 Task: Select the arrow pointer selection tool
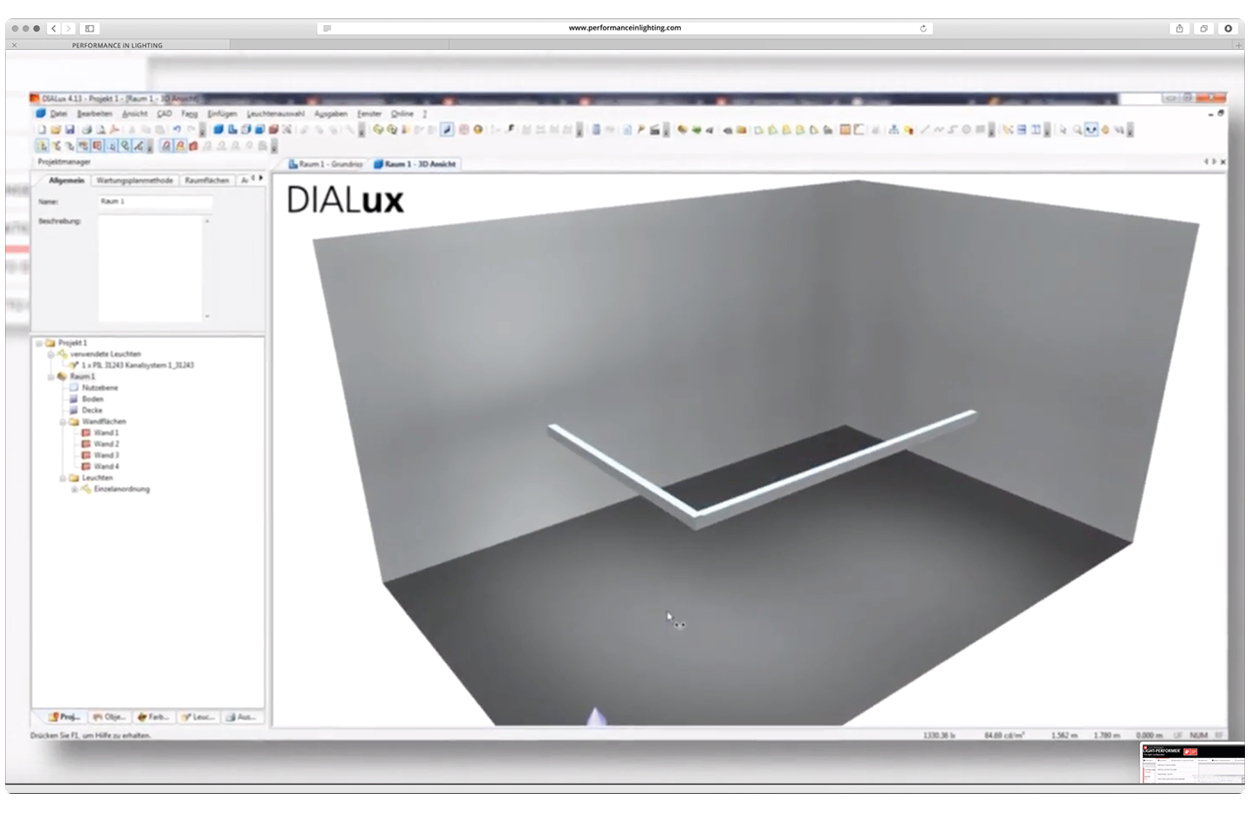(x=1063, y=129)
